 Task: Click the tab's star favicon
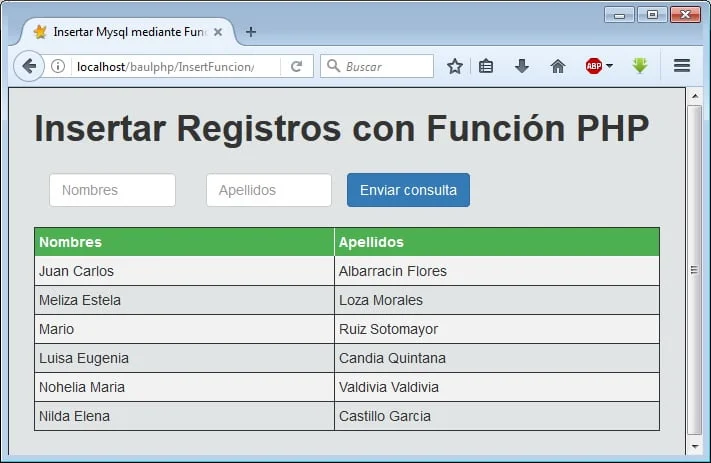pos(40,32)
